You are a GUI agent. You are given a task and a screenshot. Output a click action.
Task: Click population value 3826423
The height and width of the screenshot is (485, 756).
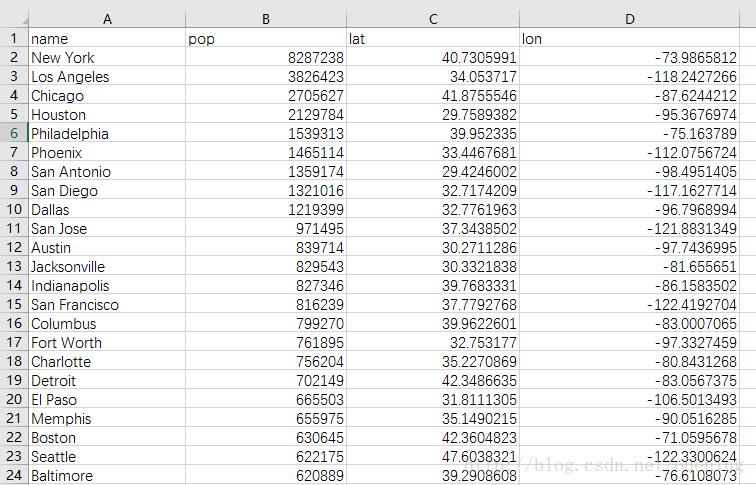tap(266, 76)
